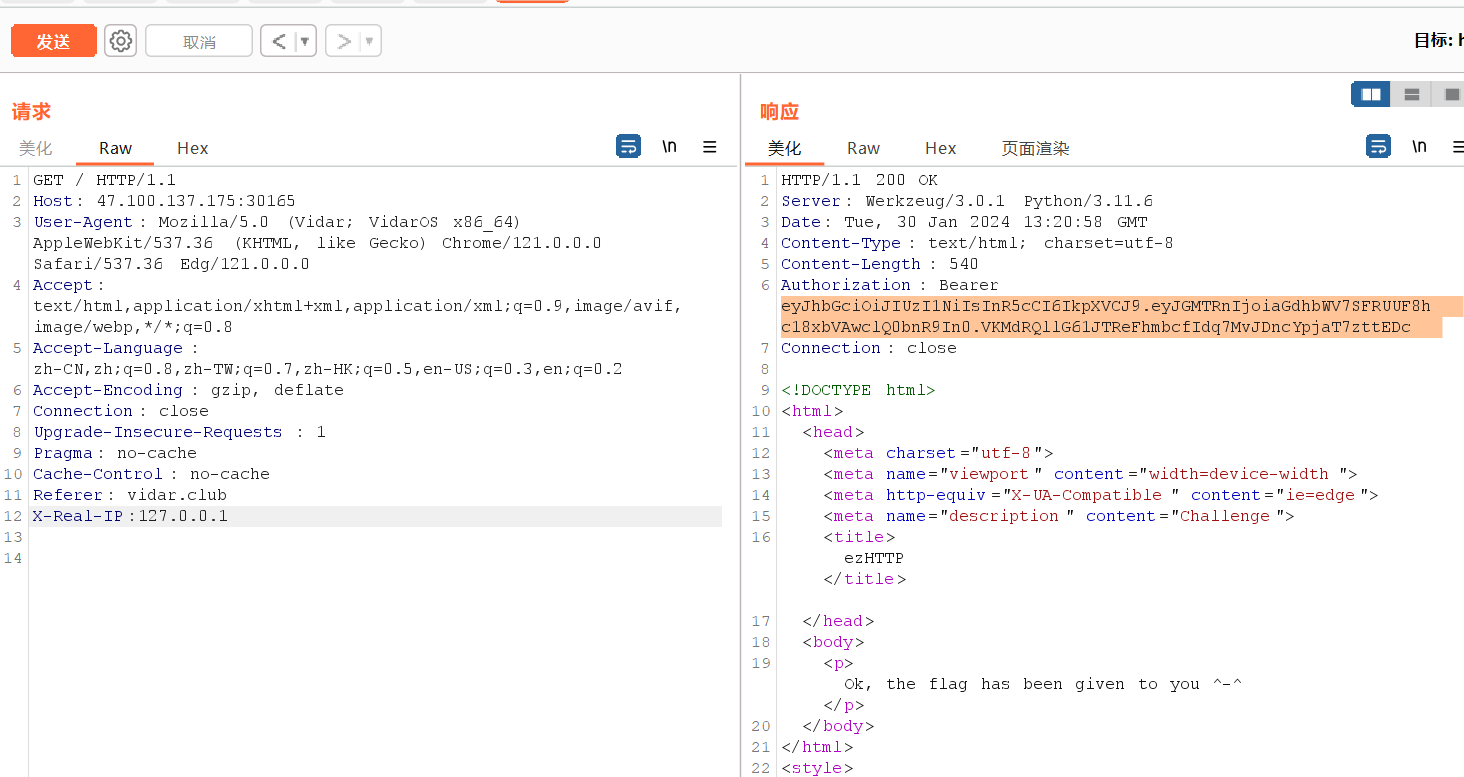Click the X-Real-IP:127.0.0.1 request line

(130, 516)
